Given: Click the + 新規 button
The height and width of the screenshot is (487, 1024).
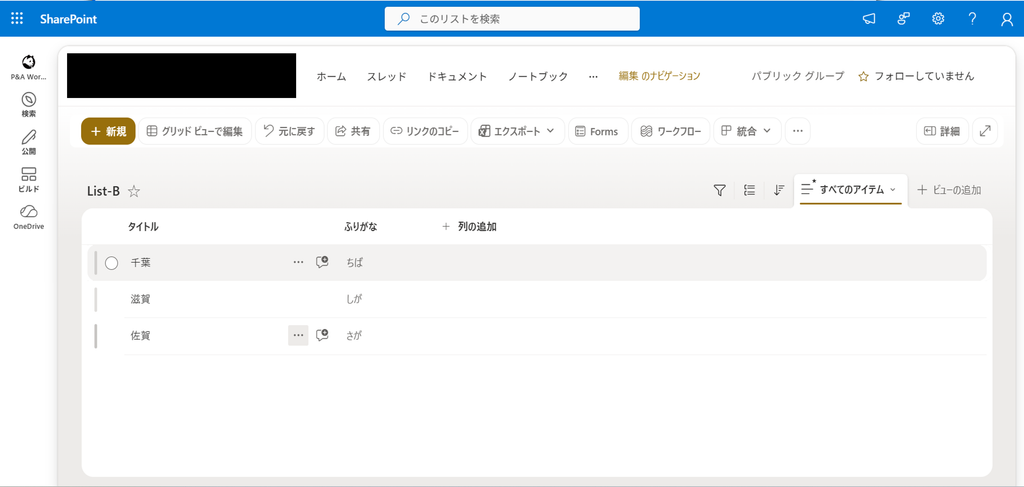Looking at the screenshot, I should (108, 131).
